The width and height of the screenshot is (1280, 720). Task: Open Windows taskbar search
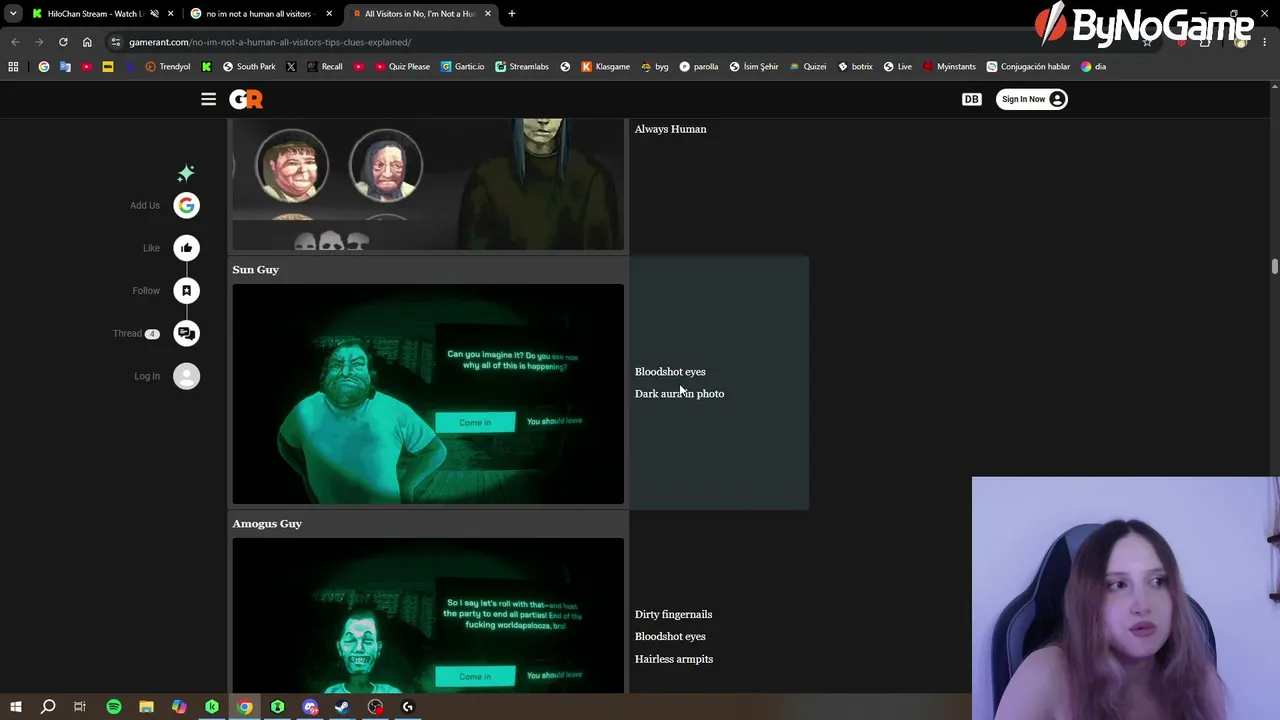48,707
